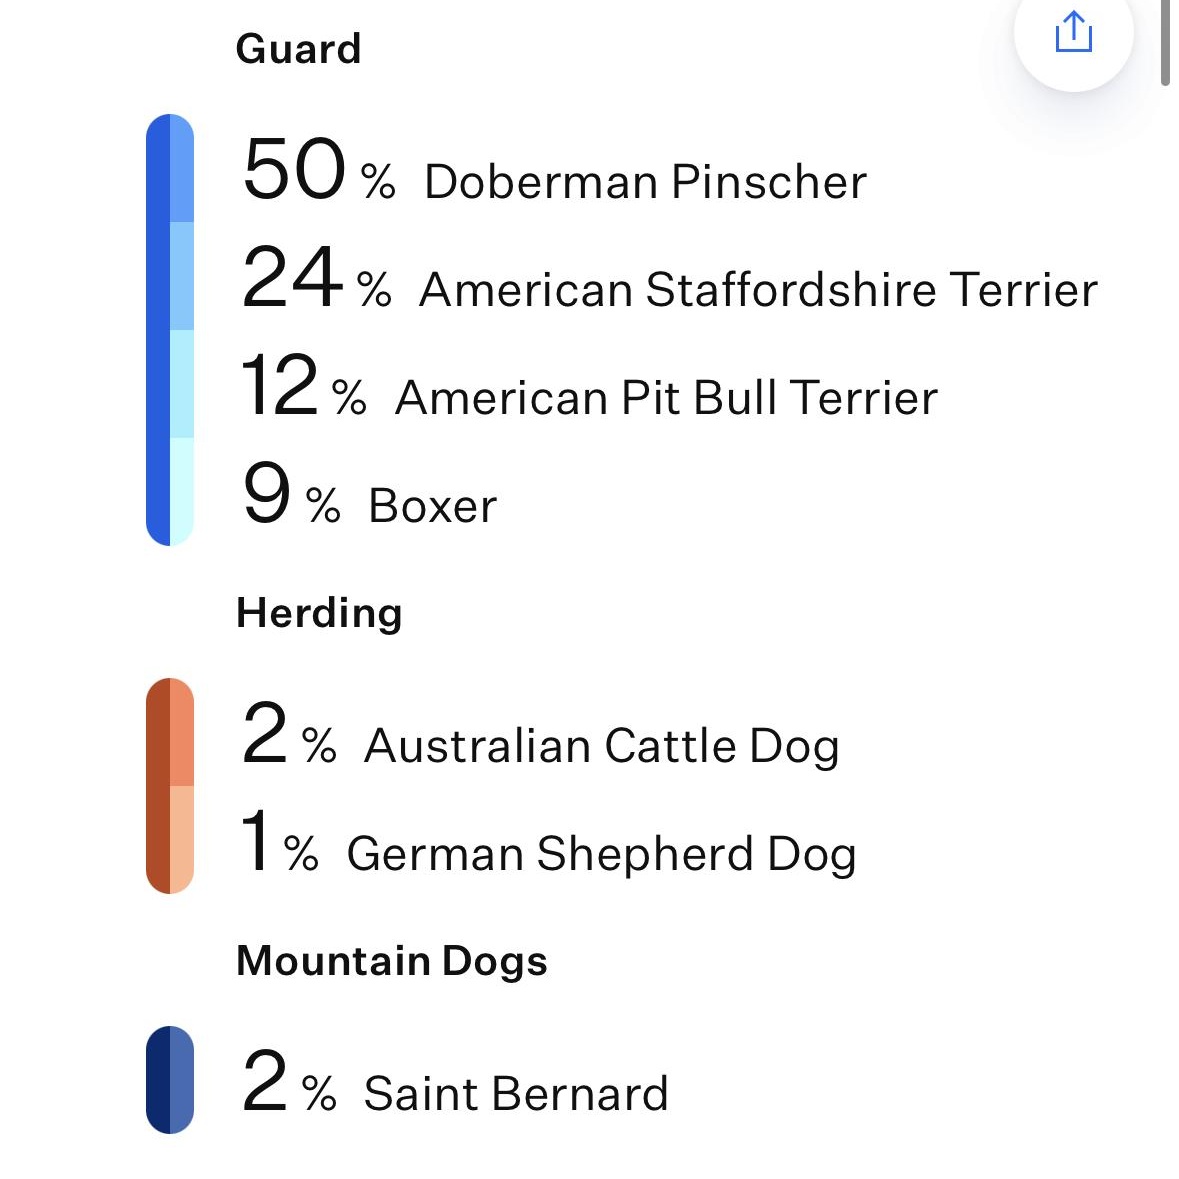1179x1179 pixels.
Task: Click the Herding group heading
Action: tap(319, 613)
